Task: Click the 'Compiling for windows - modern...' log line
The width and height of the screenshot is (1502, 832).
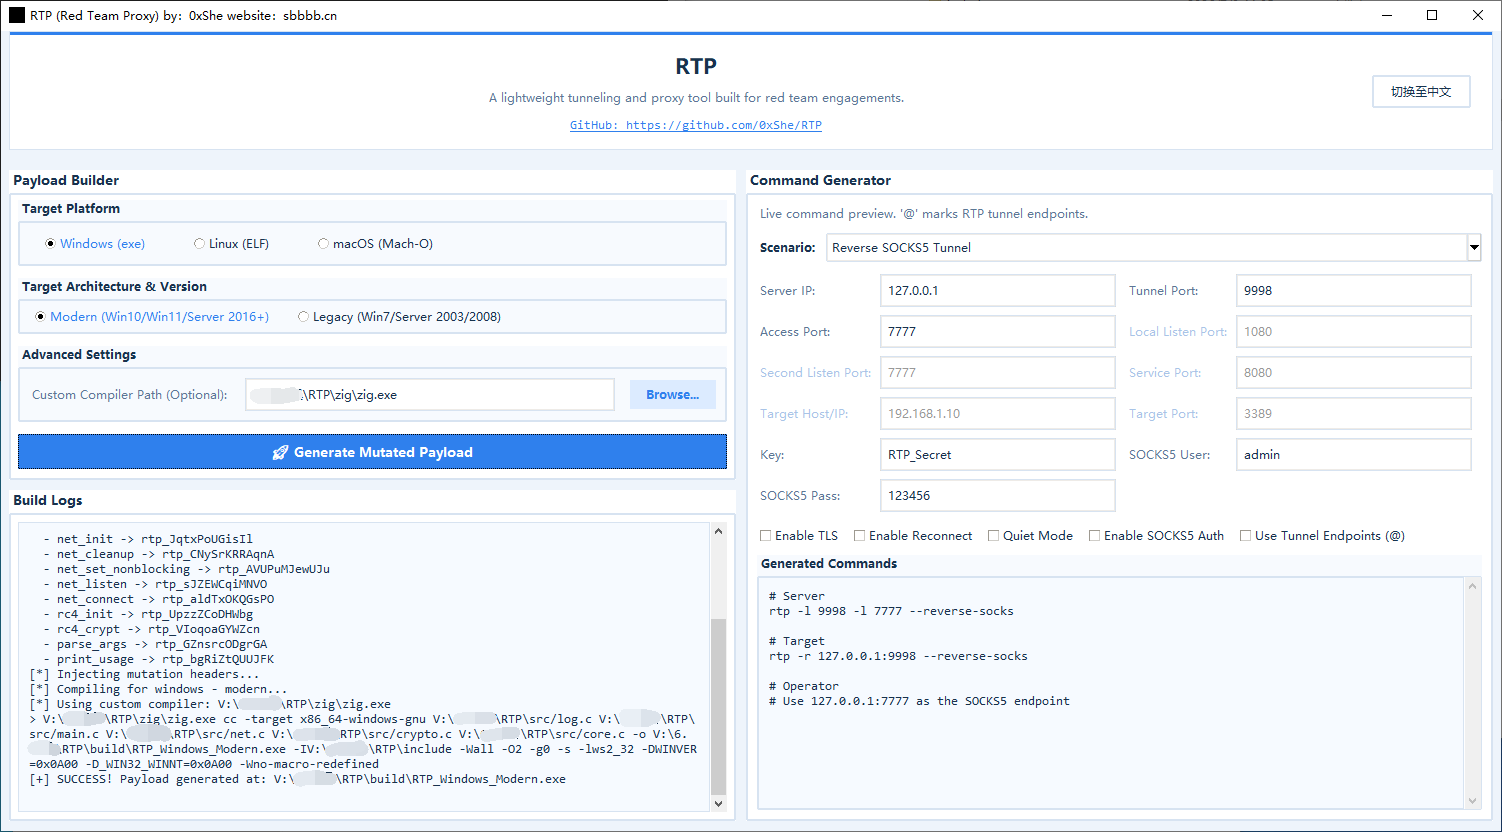Action: click(x=158, y=689)
